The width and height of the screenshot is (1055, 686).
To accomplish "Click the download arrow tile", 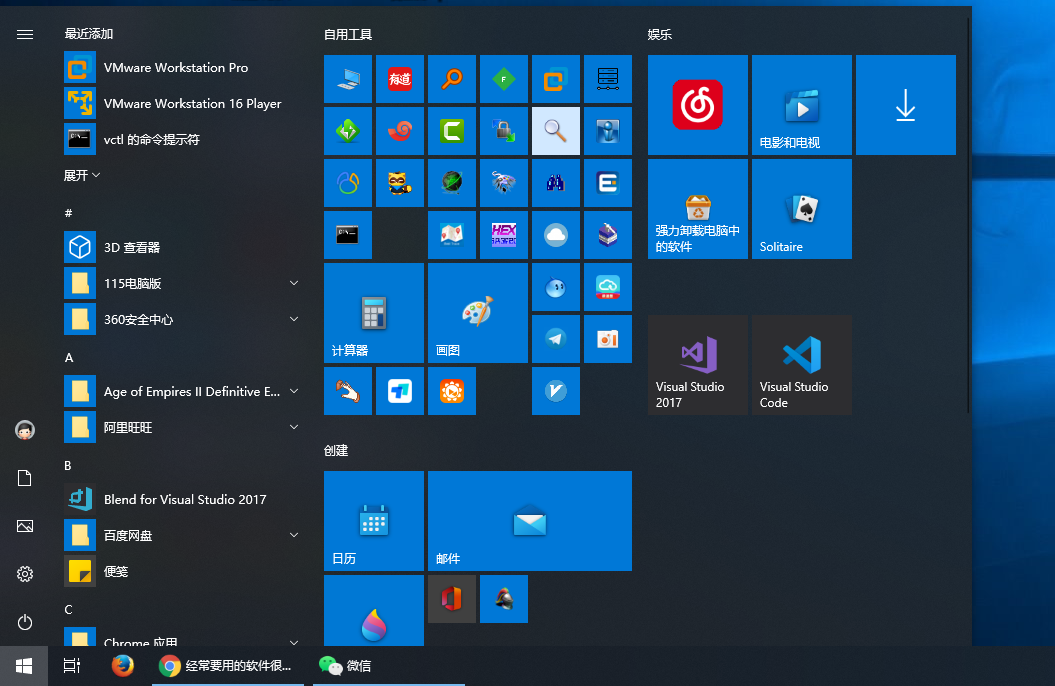I will (x=906, y=105).
